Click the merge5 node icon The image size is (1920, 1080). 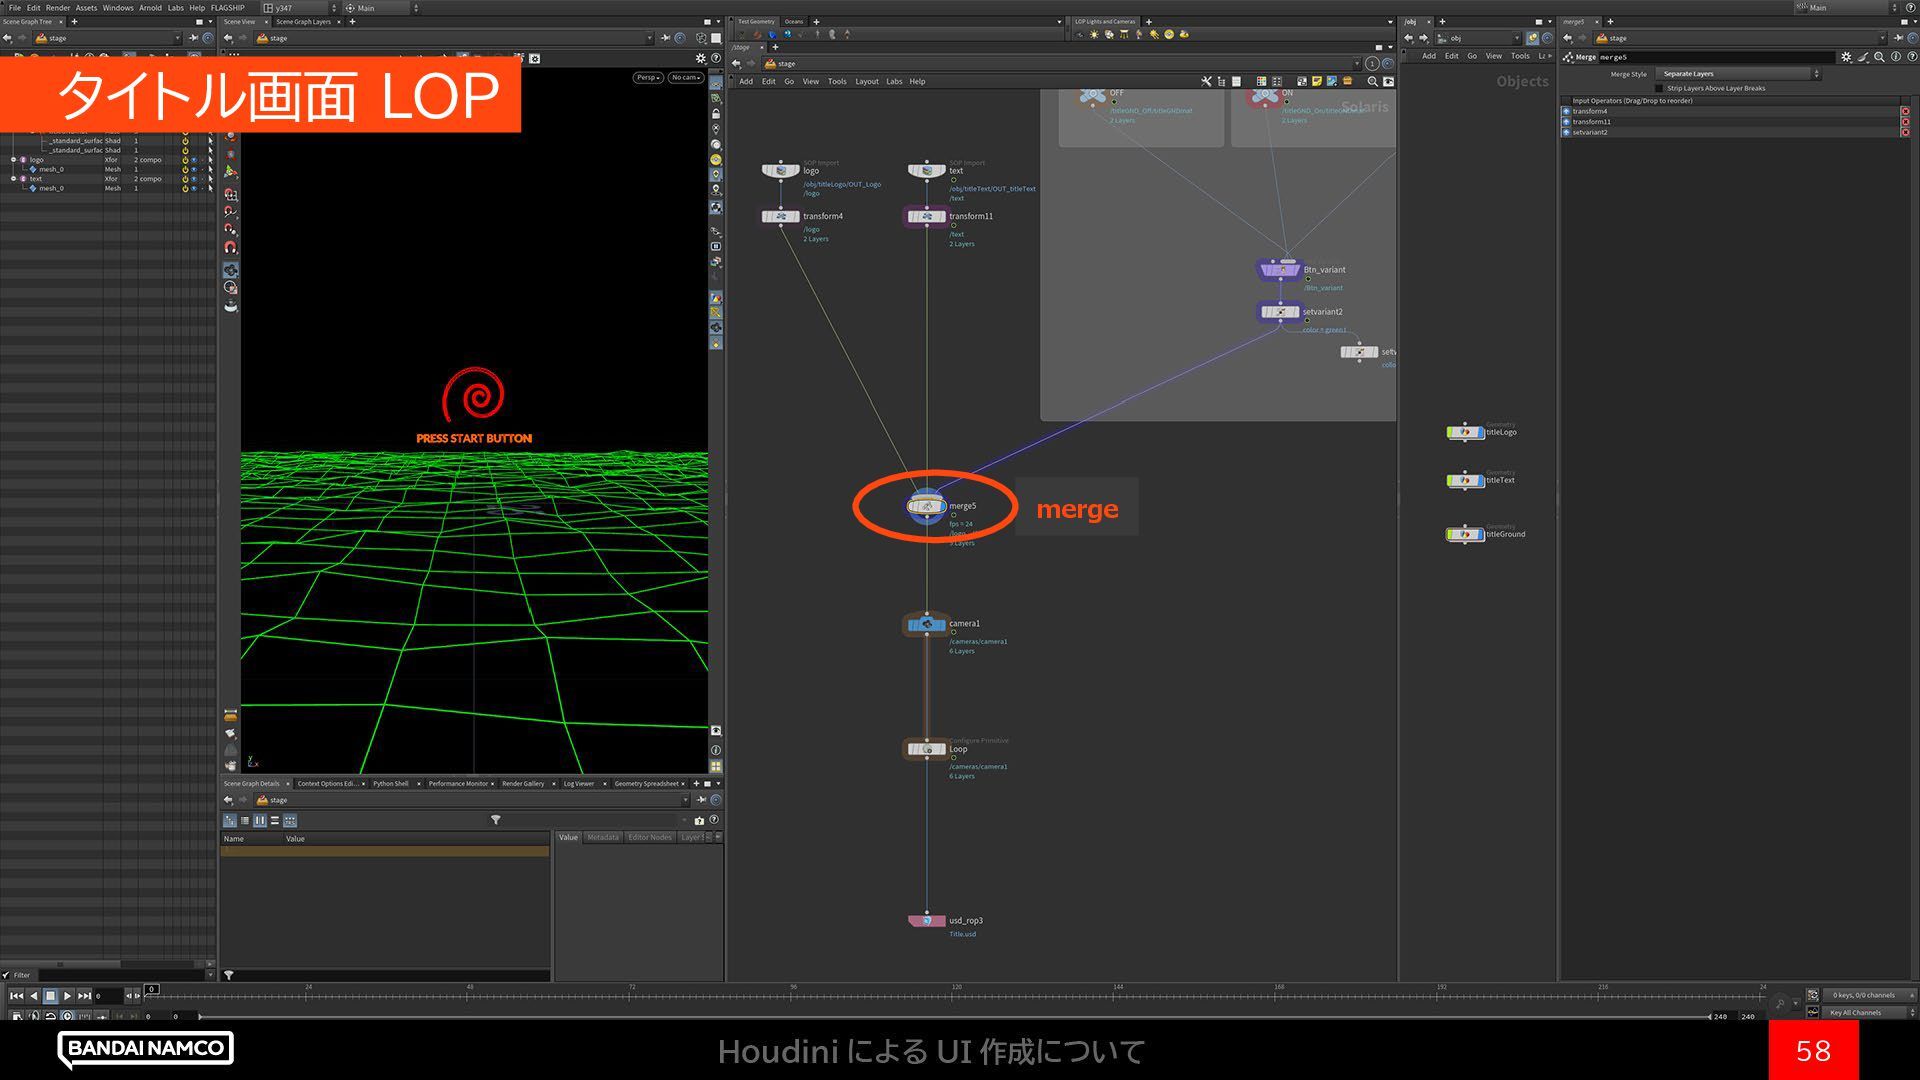pyautogui.click(x=926, y=506)
